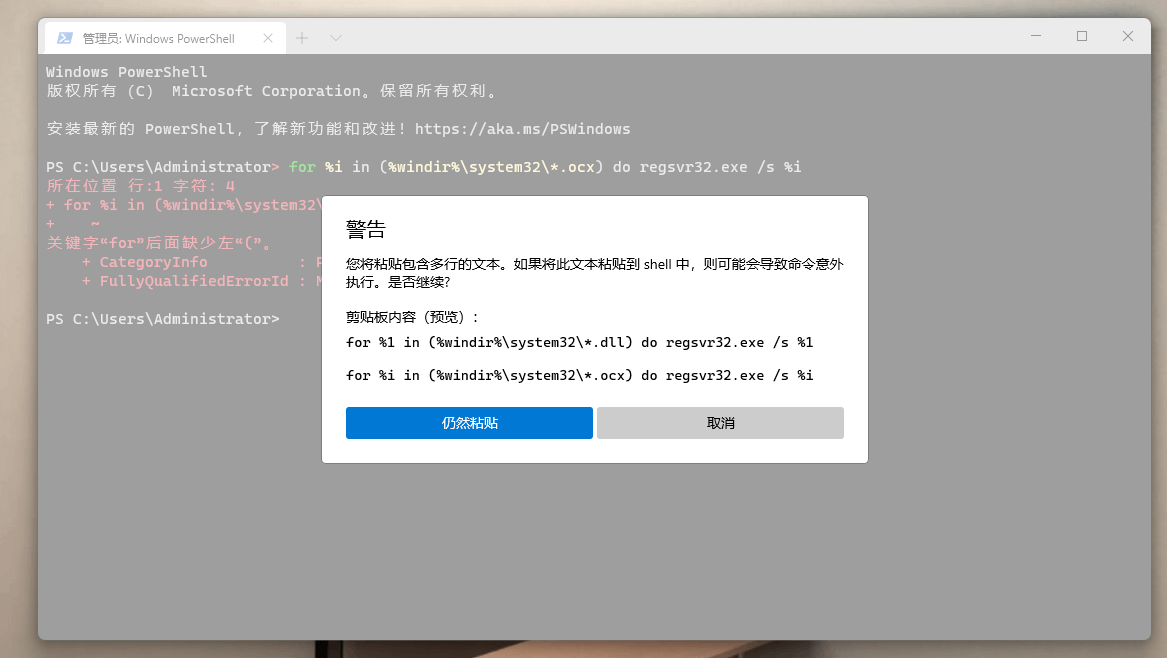Click the 剪贴板内容（预览）label
Viewport: 1167px width, 658px height.
[412, 317]
